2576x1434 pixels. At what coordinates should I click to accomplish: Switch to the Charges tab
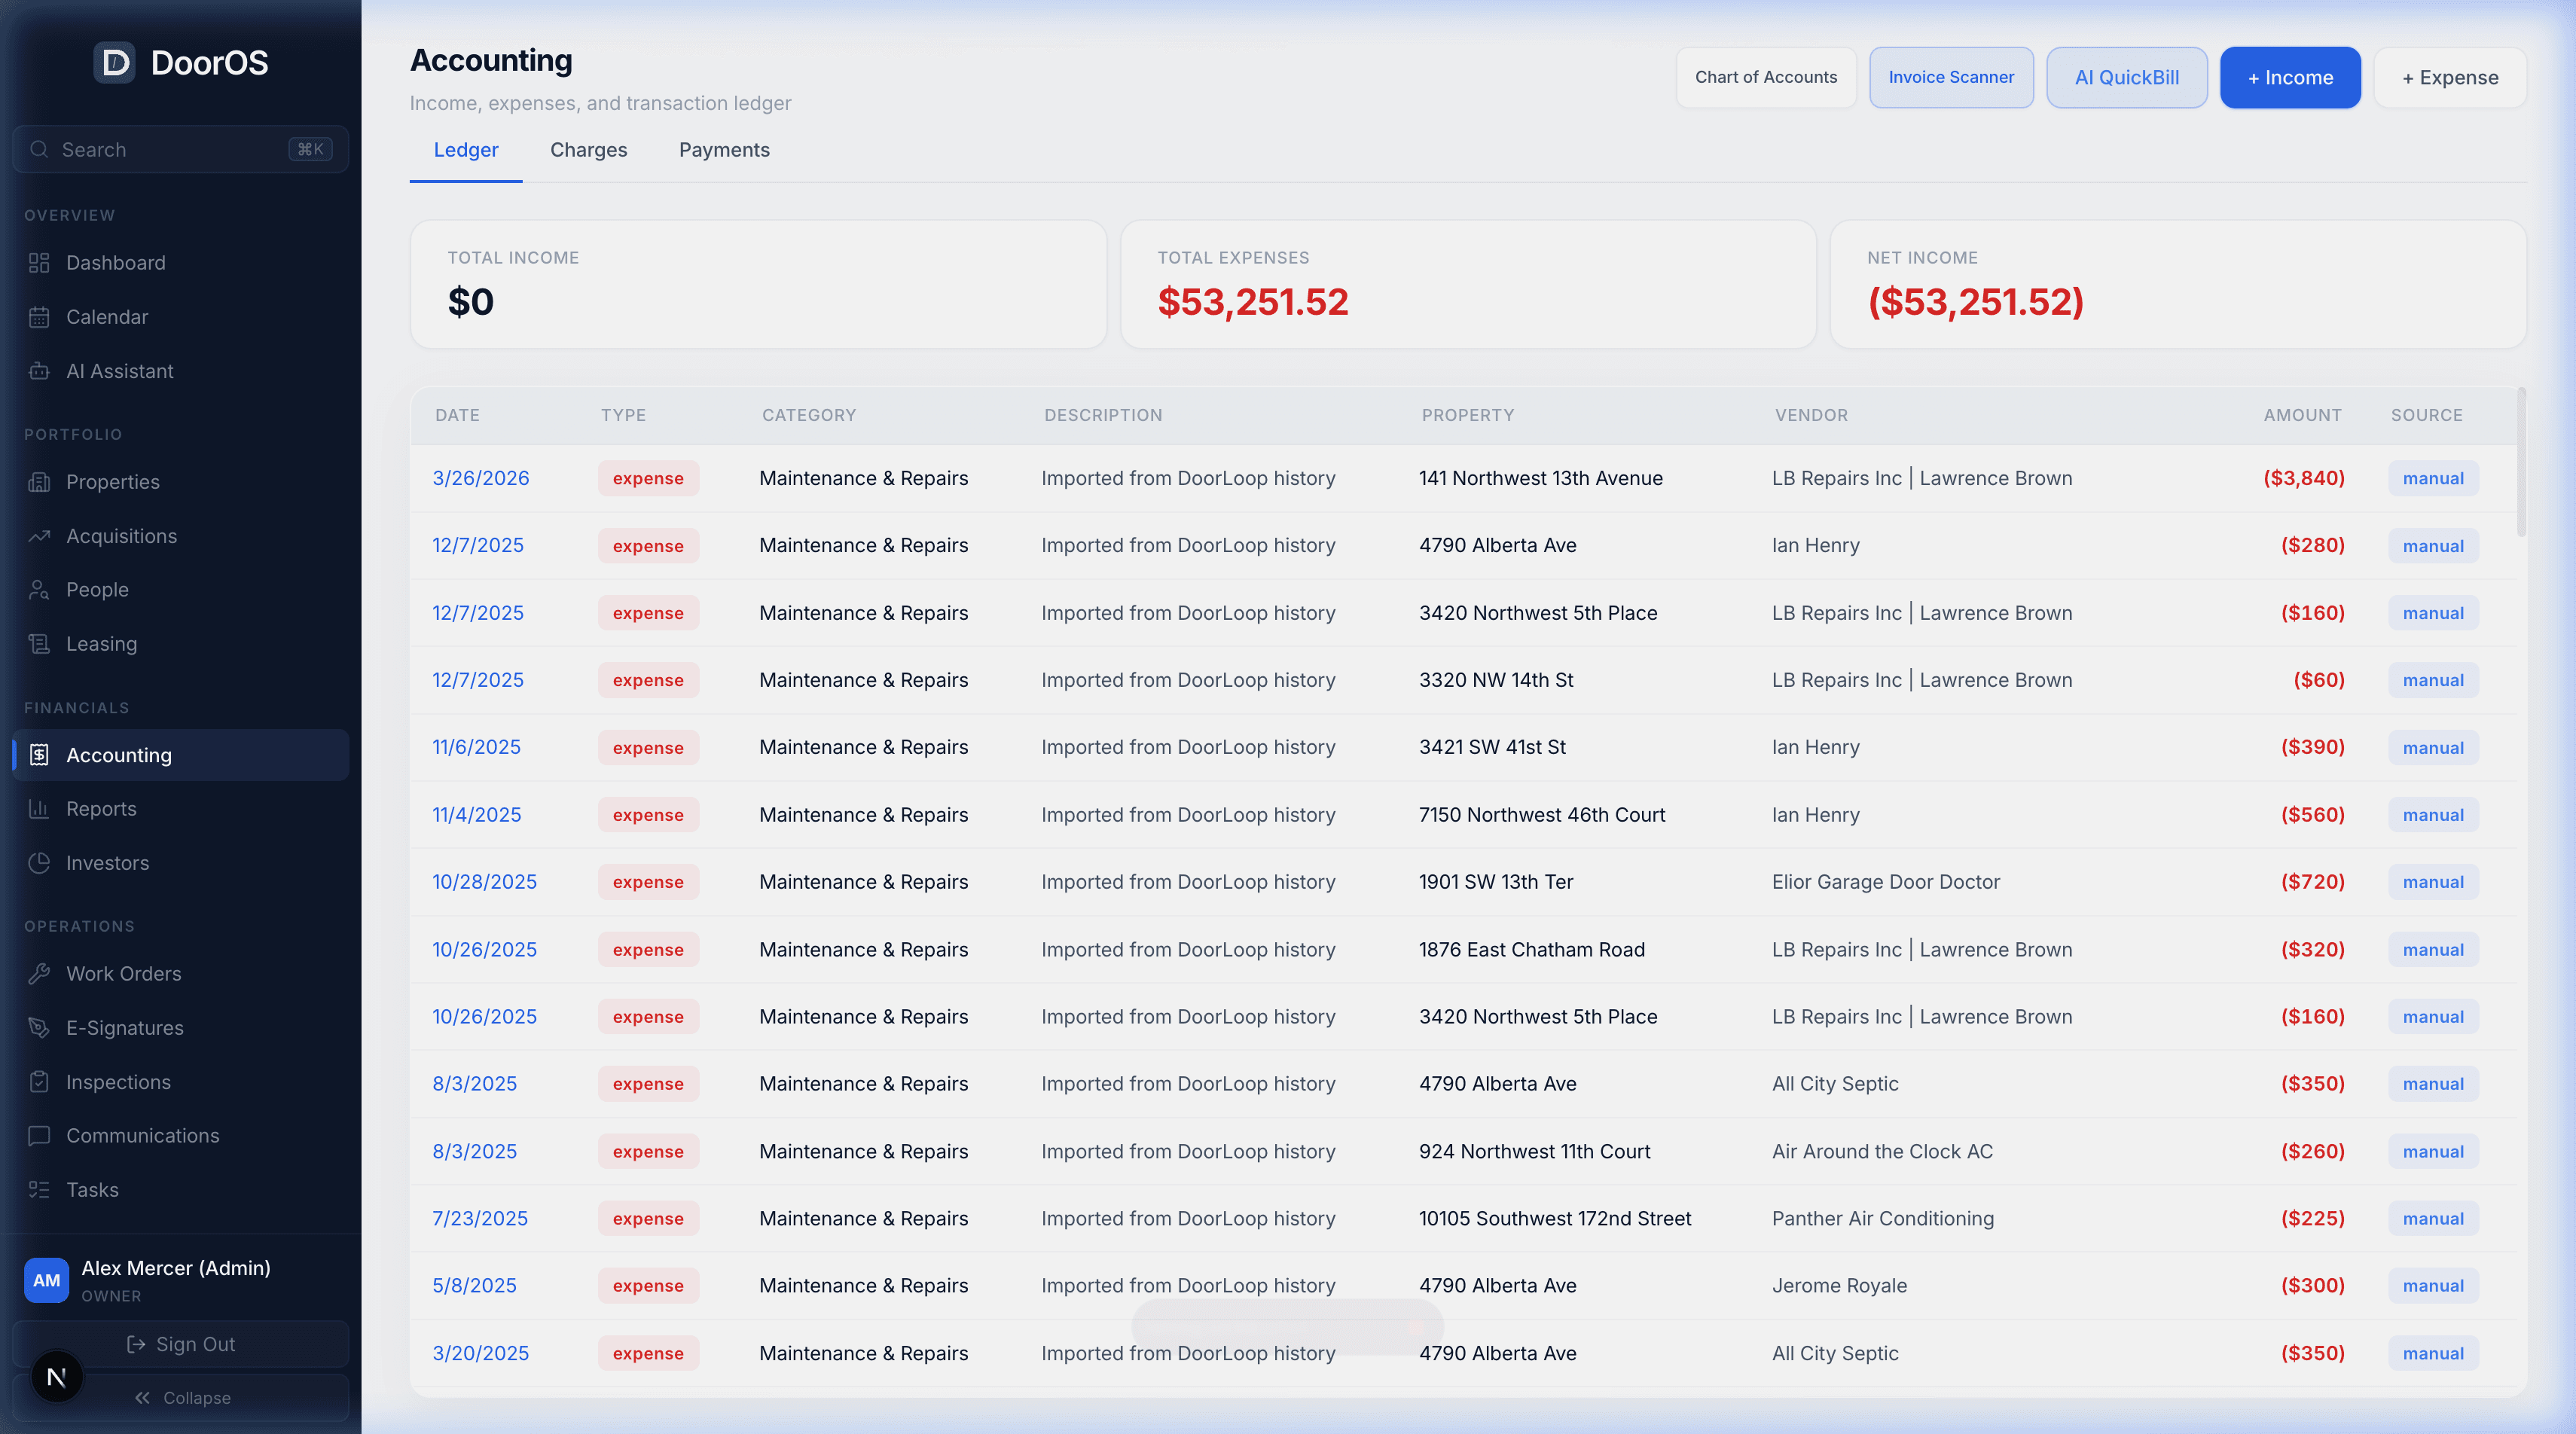click(588, 150)
